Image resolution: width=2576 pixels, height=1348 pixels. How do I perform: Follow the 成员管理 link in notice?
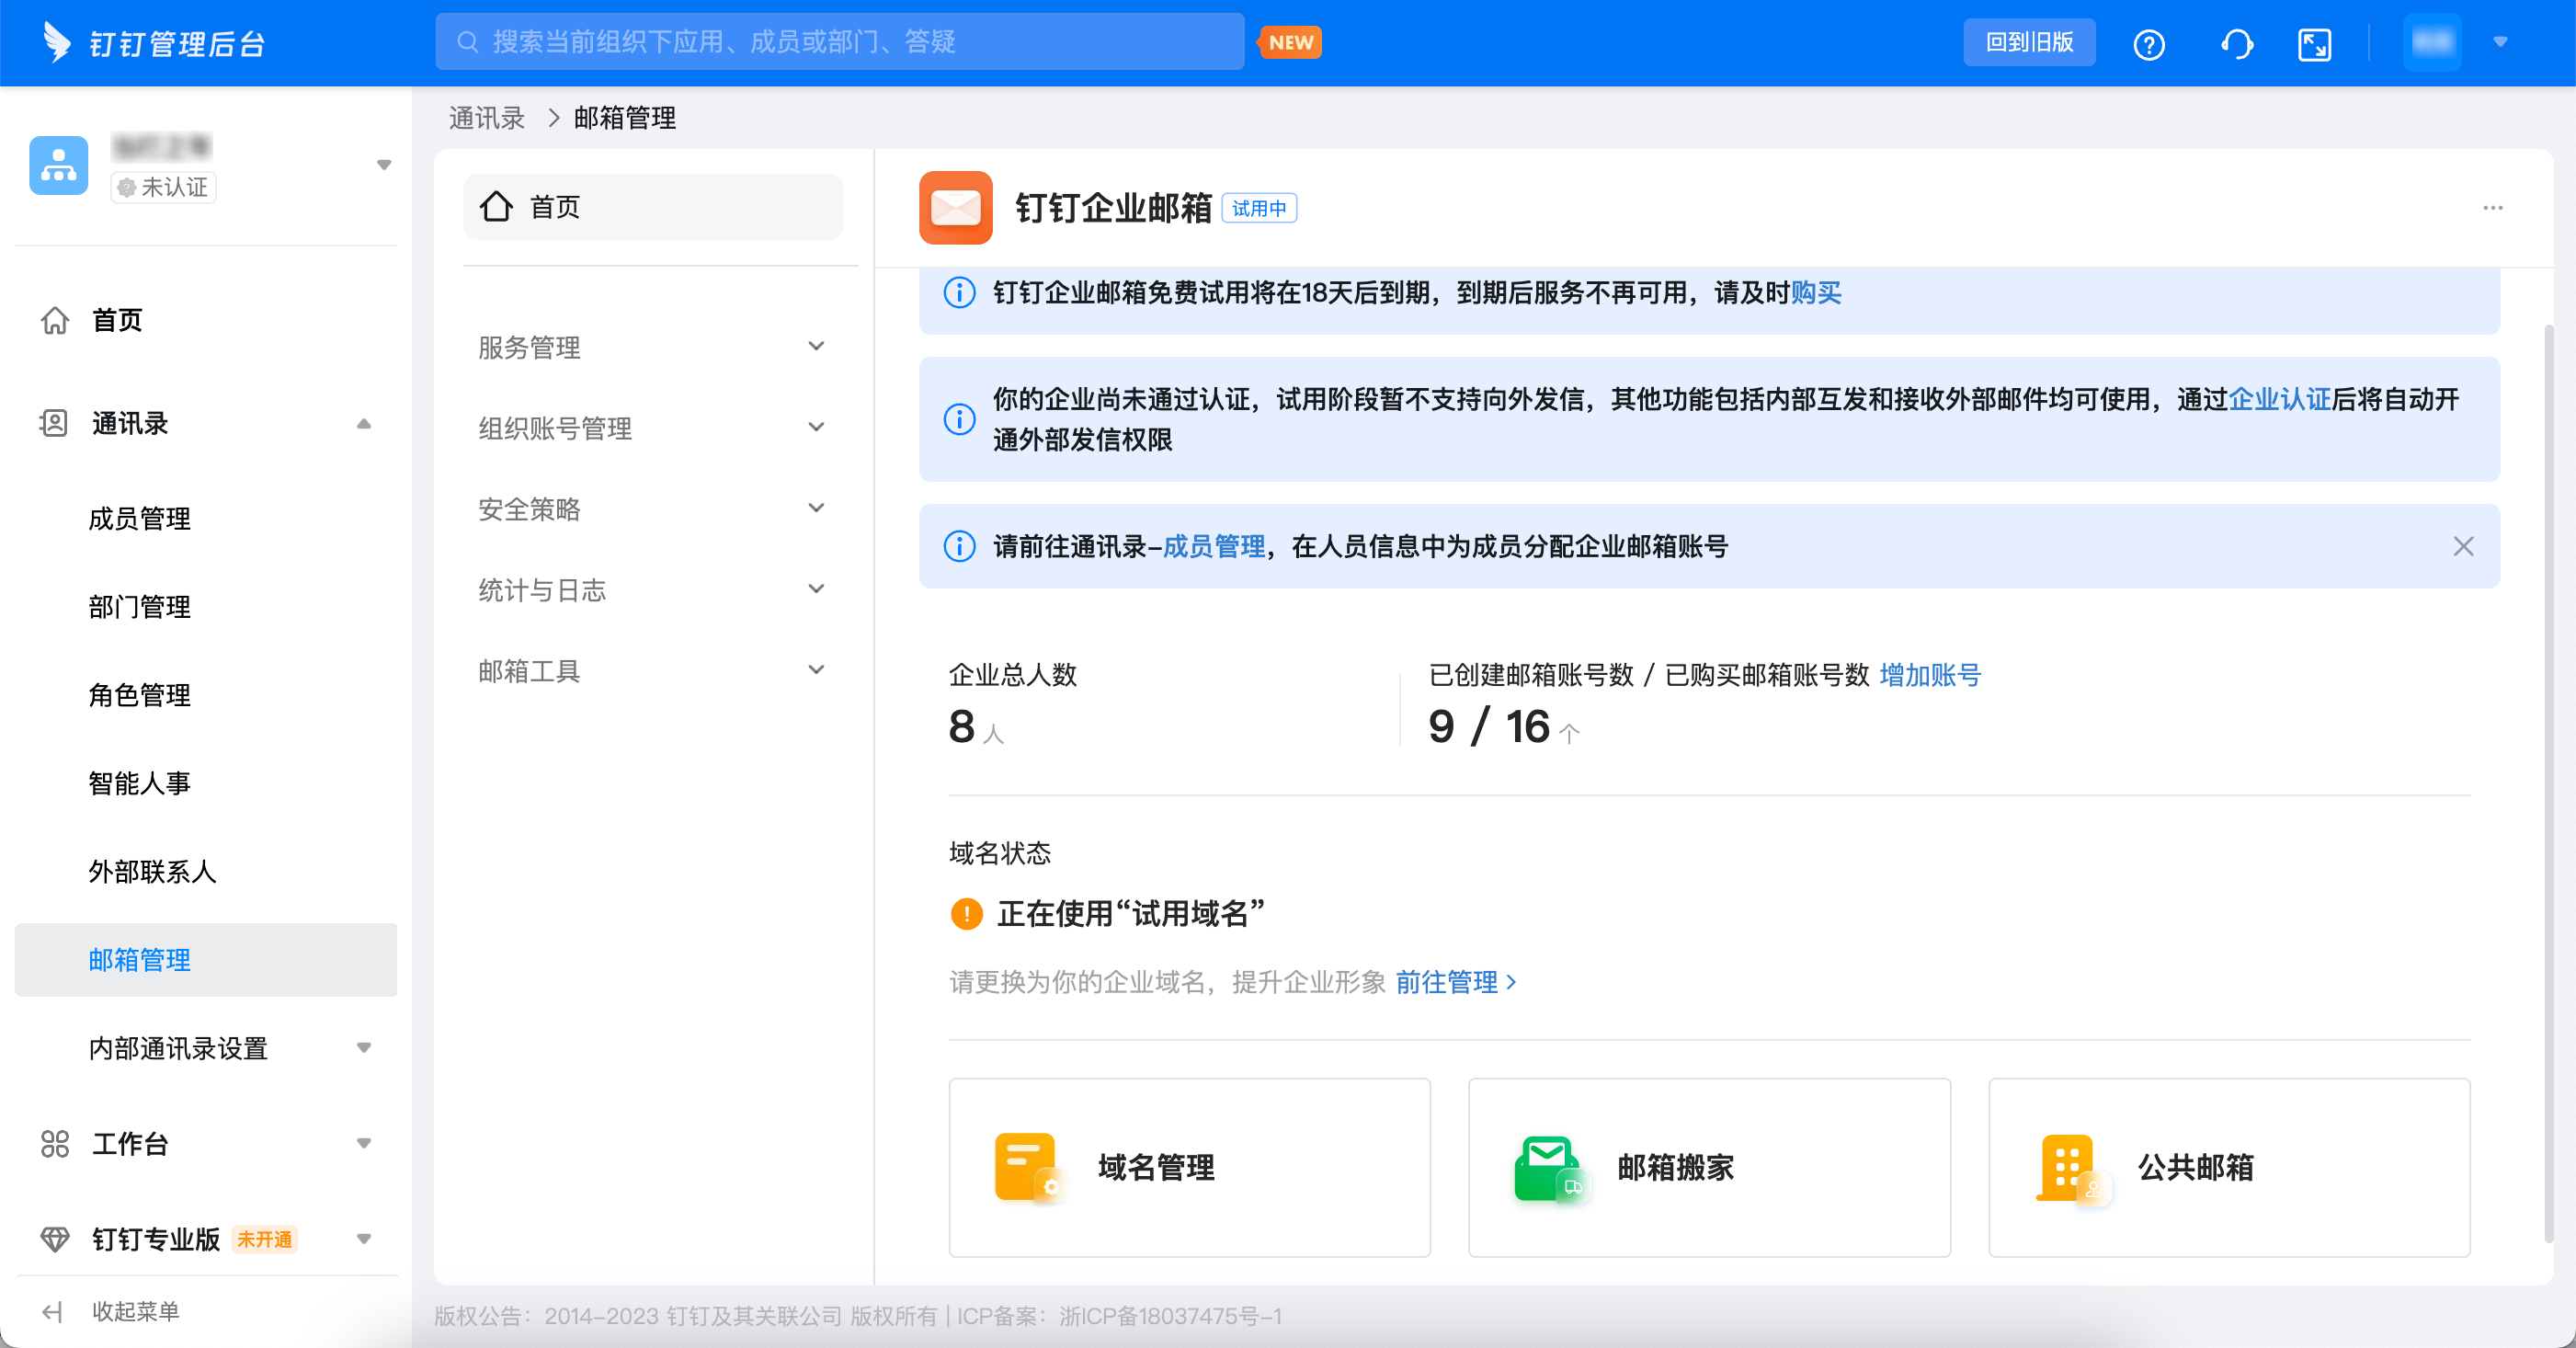(1214, 546)
